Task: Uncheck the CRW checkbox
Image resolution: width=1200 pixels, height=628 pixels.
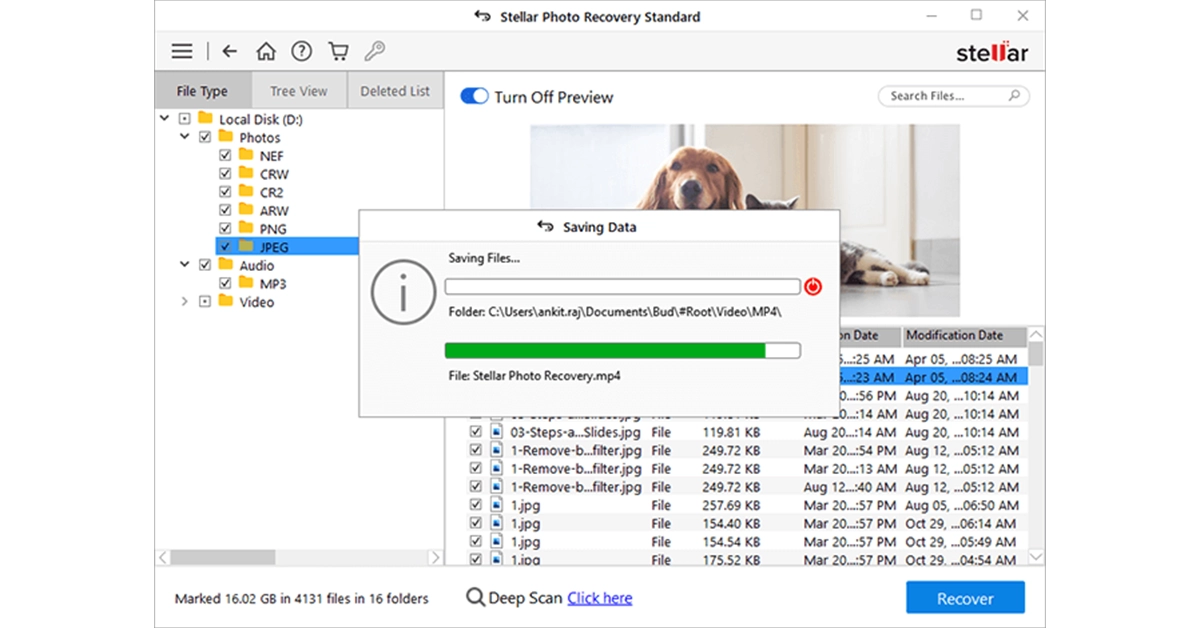Action: (225, 173)
